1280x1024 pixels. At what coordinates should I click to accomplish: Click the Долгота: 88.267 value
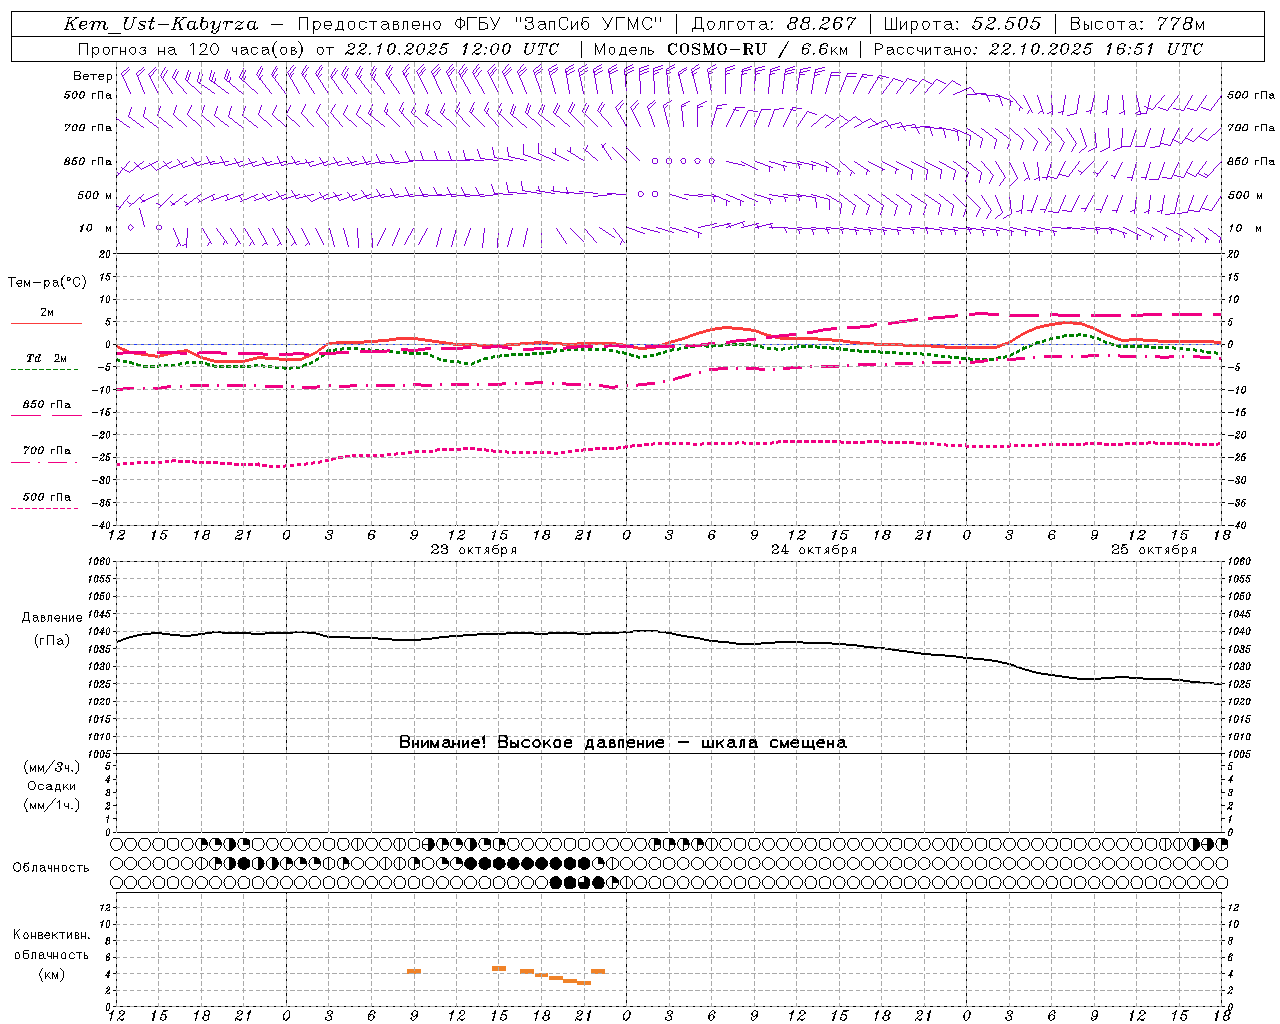coord(774,24)
